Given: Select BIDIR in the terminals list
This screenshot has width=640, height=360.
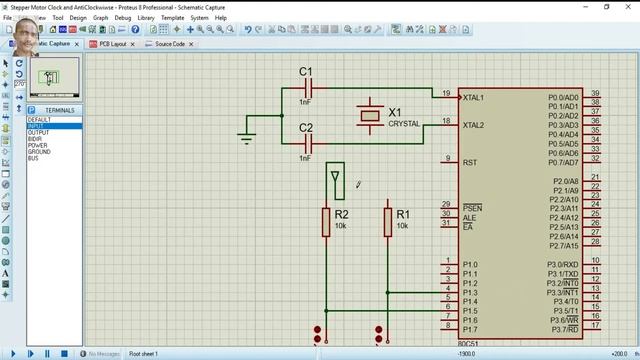Looking at the screenshot, I should [x=54, y=139].
